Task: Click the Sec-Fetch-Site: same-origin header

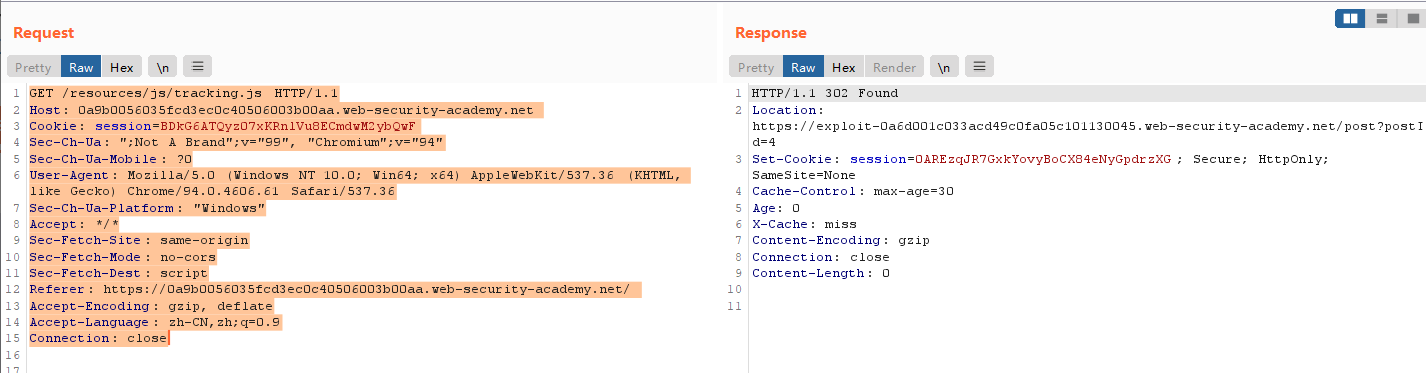Action: pos(139,241)
